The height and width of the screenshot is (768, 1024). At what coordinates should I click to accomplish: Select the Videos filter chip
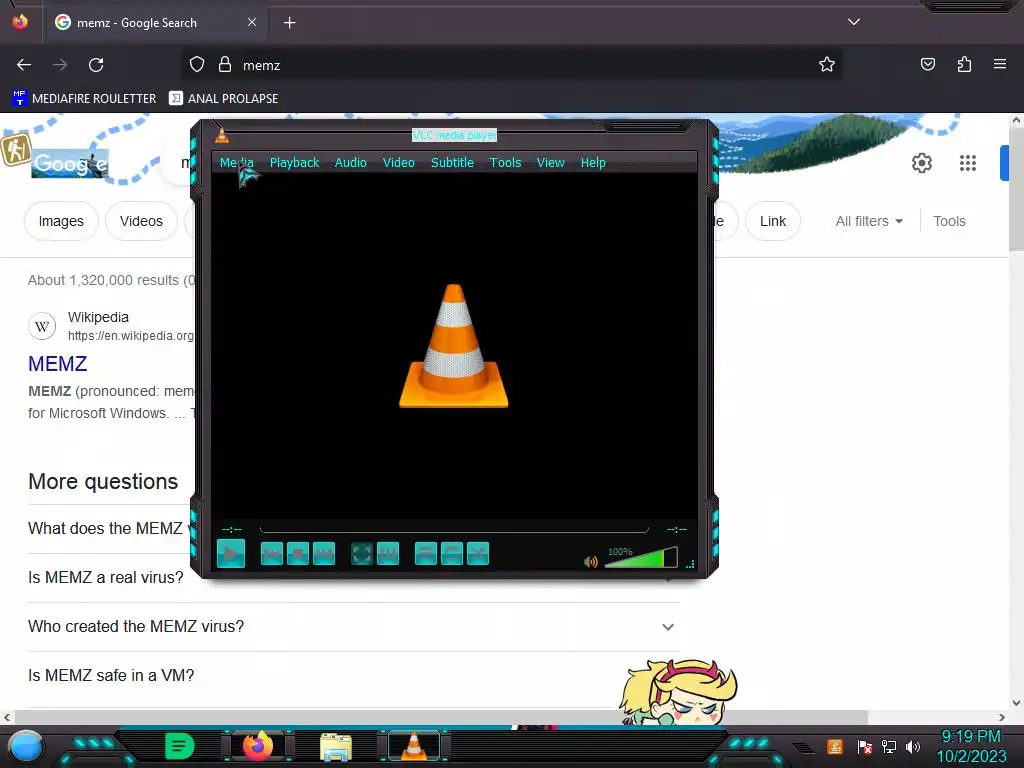tap(142, 221)
